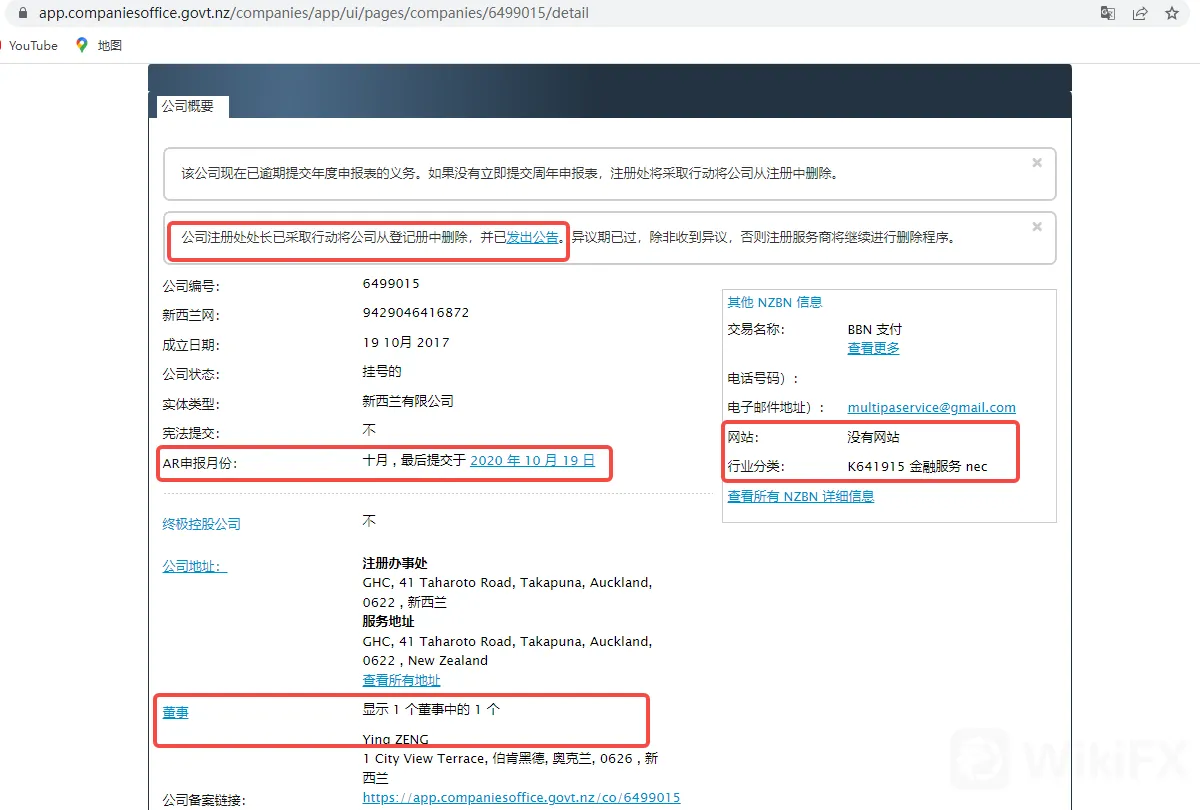Click the 新西兰网 label

tap(190, 315)
